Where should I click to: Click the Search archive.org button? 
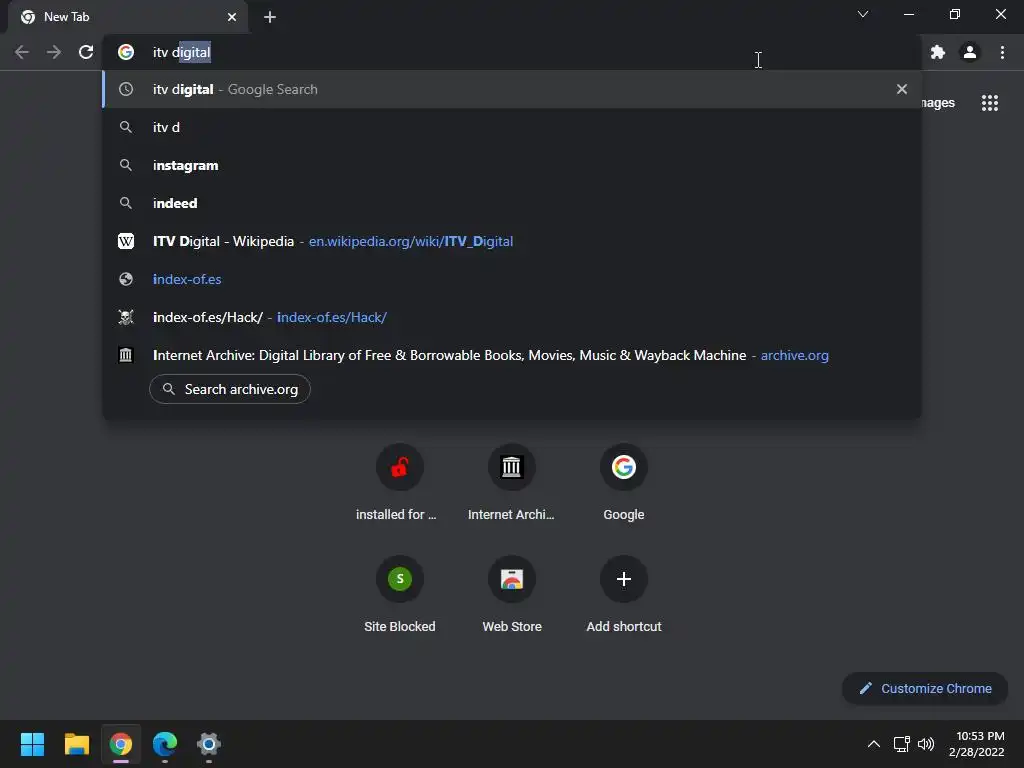[x=230, y=389]
